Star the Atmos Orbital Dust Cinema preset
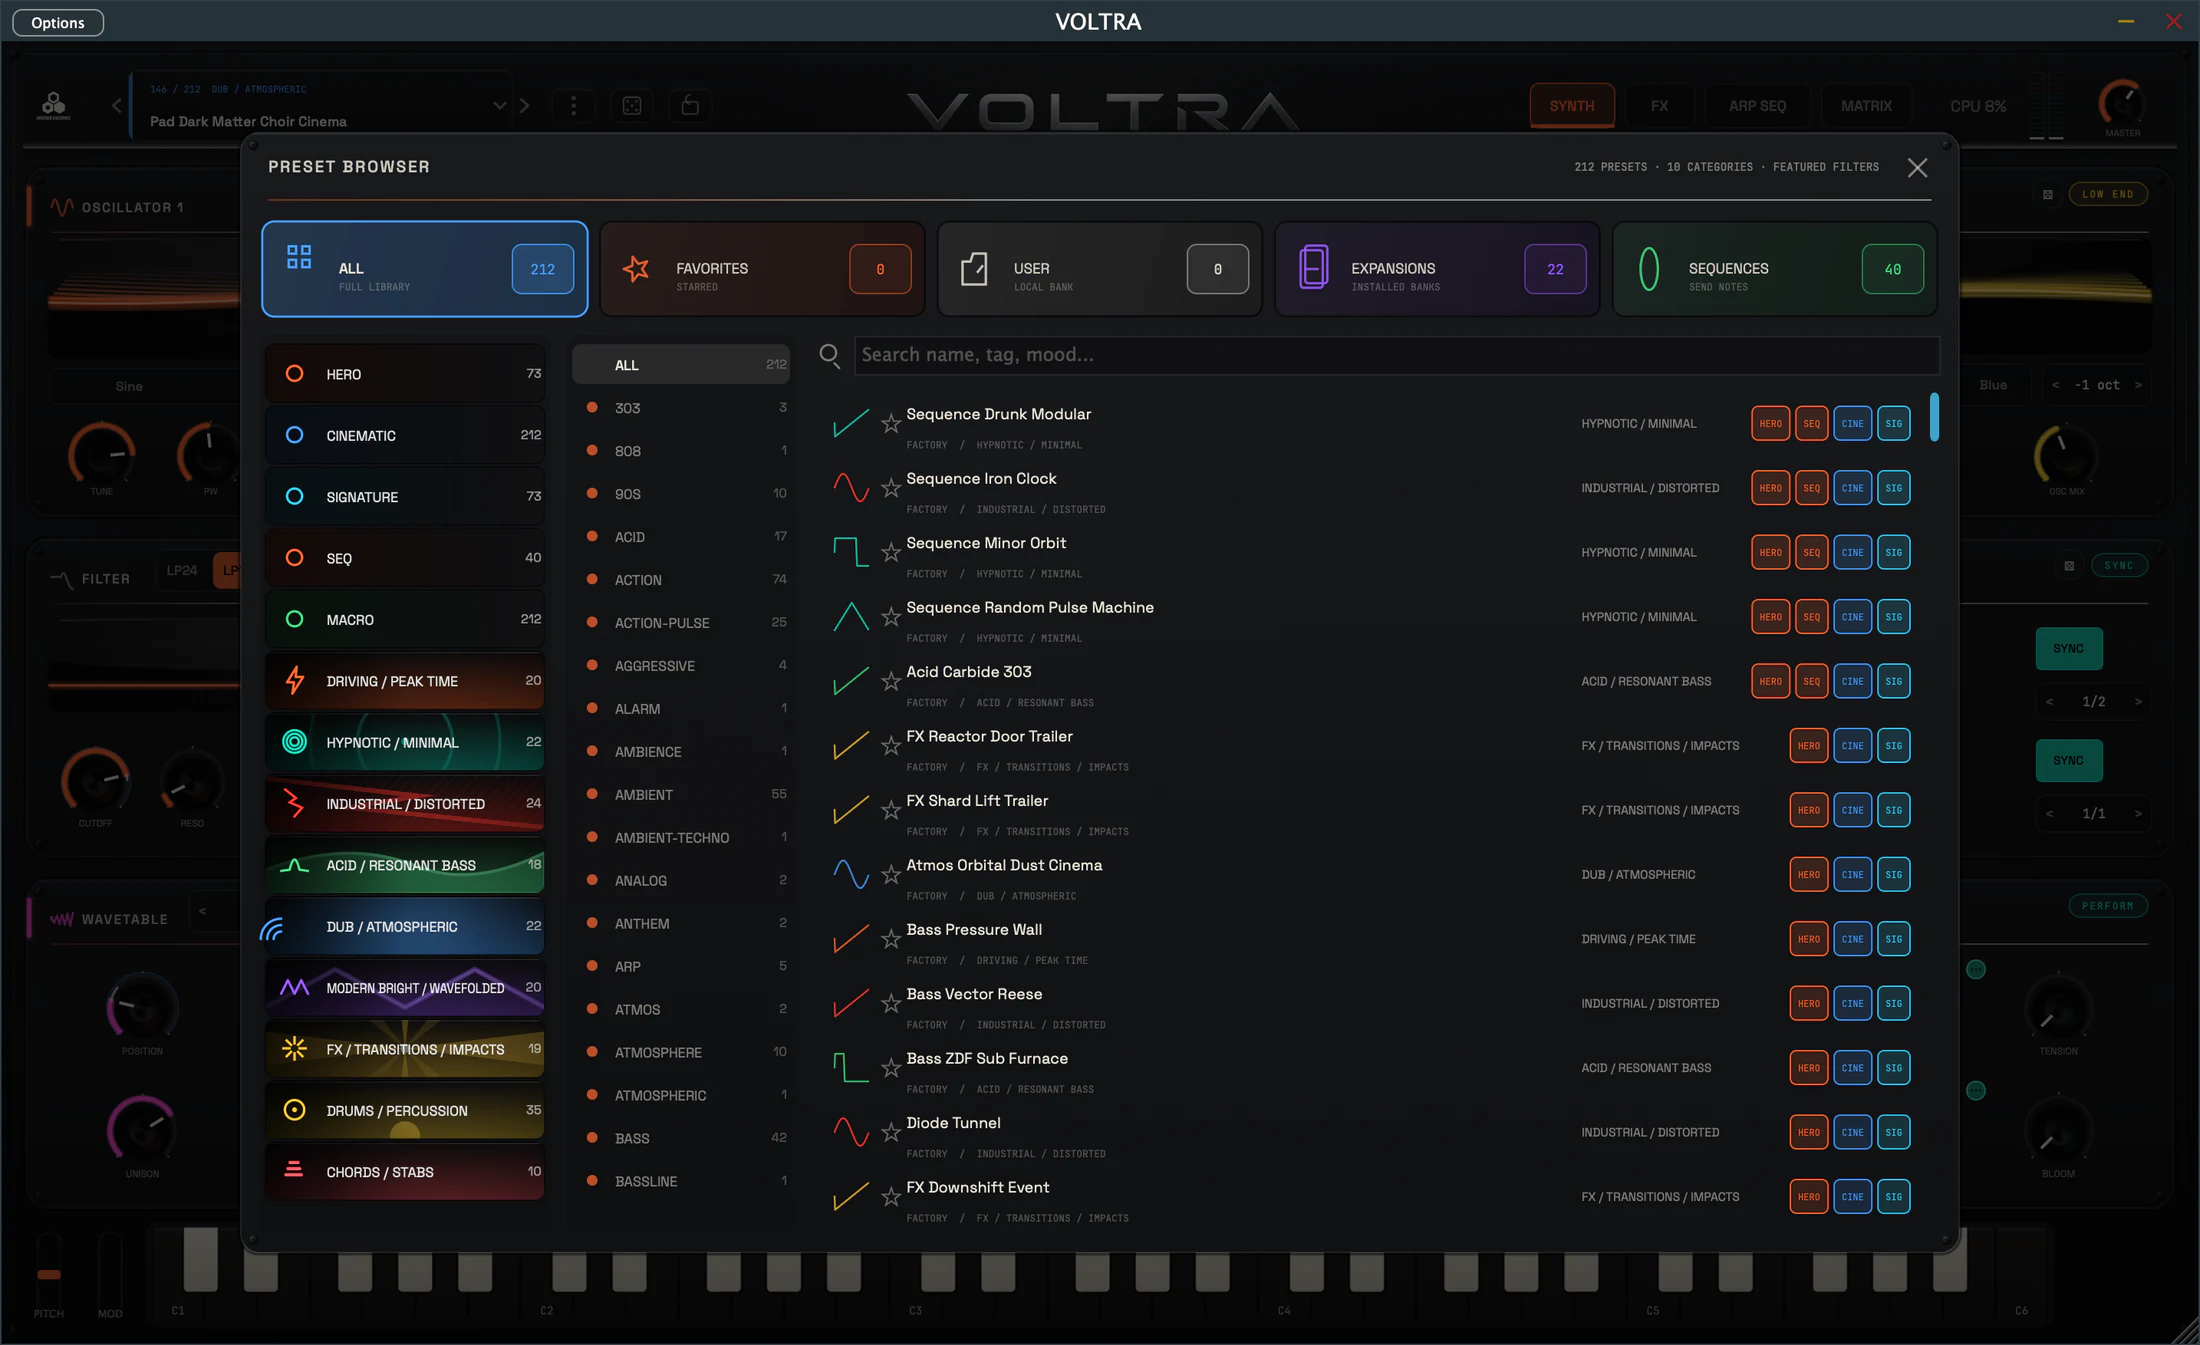The height and width of the screenshot is (1345, 2200). point(891,875)
